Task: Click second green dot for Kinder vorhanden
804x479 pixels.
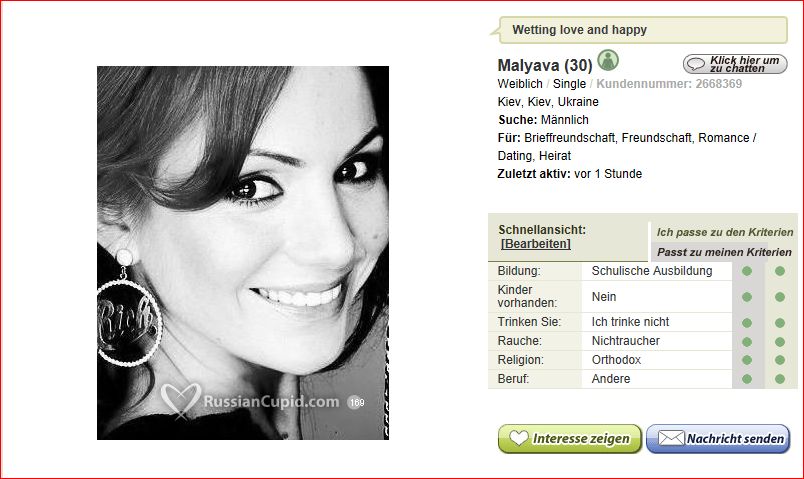Action: (780, 297)
